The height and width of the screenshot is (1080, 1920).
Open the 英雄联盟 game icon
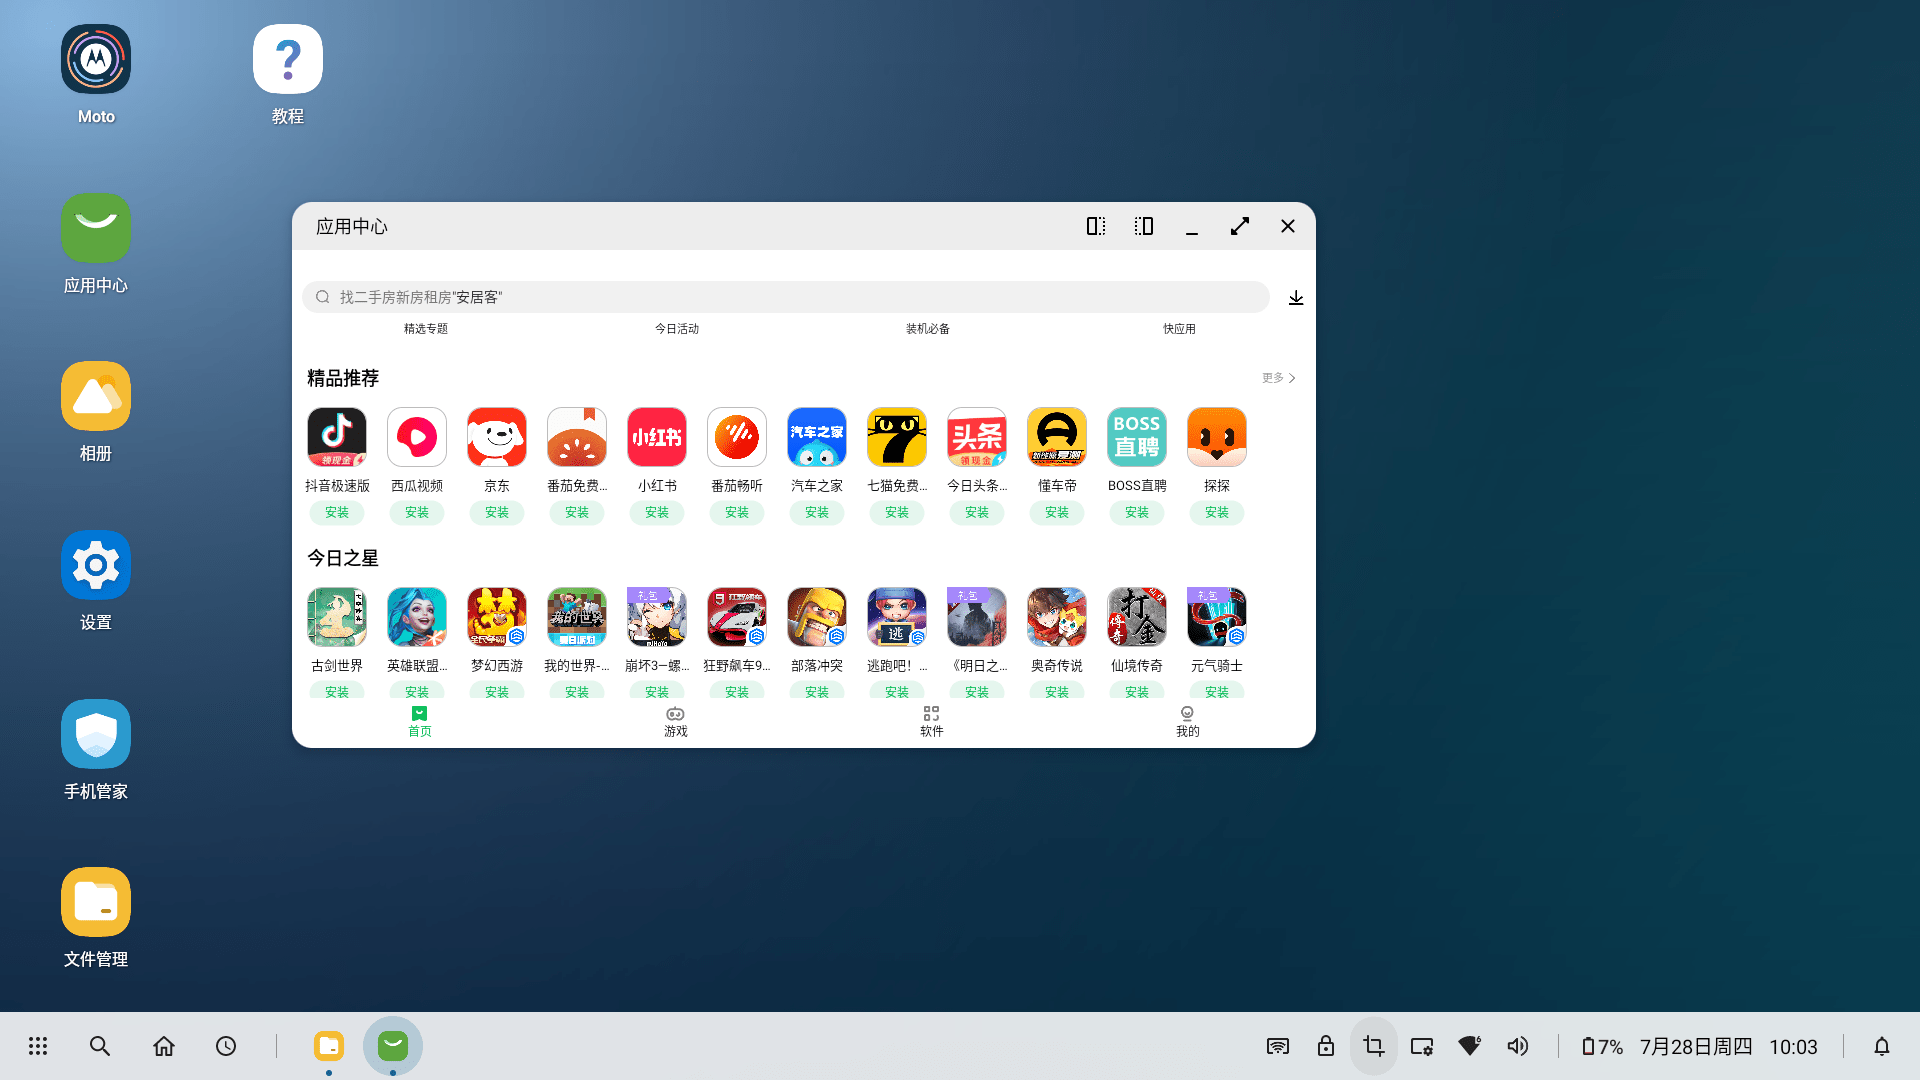pyautogui.click(x=417, y=617)
